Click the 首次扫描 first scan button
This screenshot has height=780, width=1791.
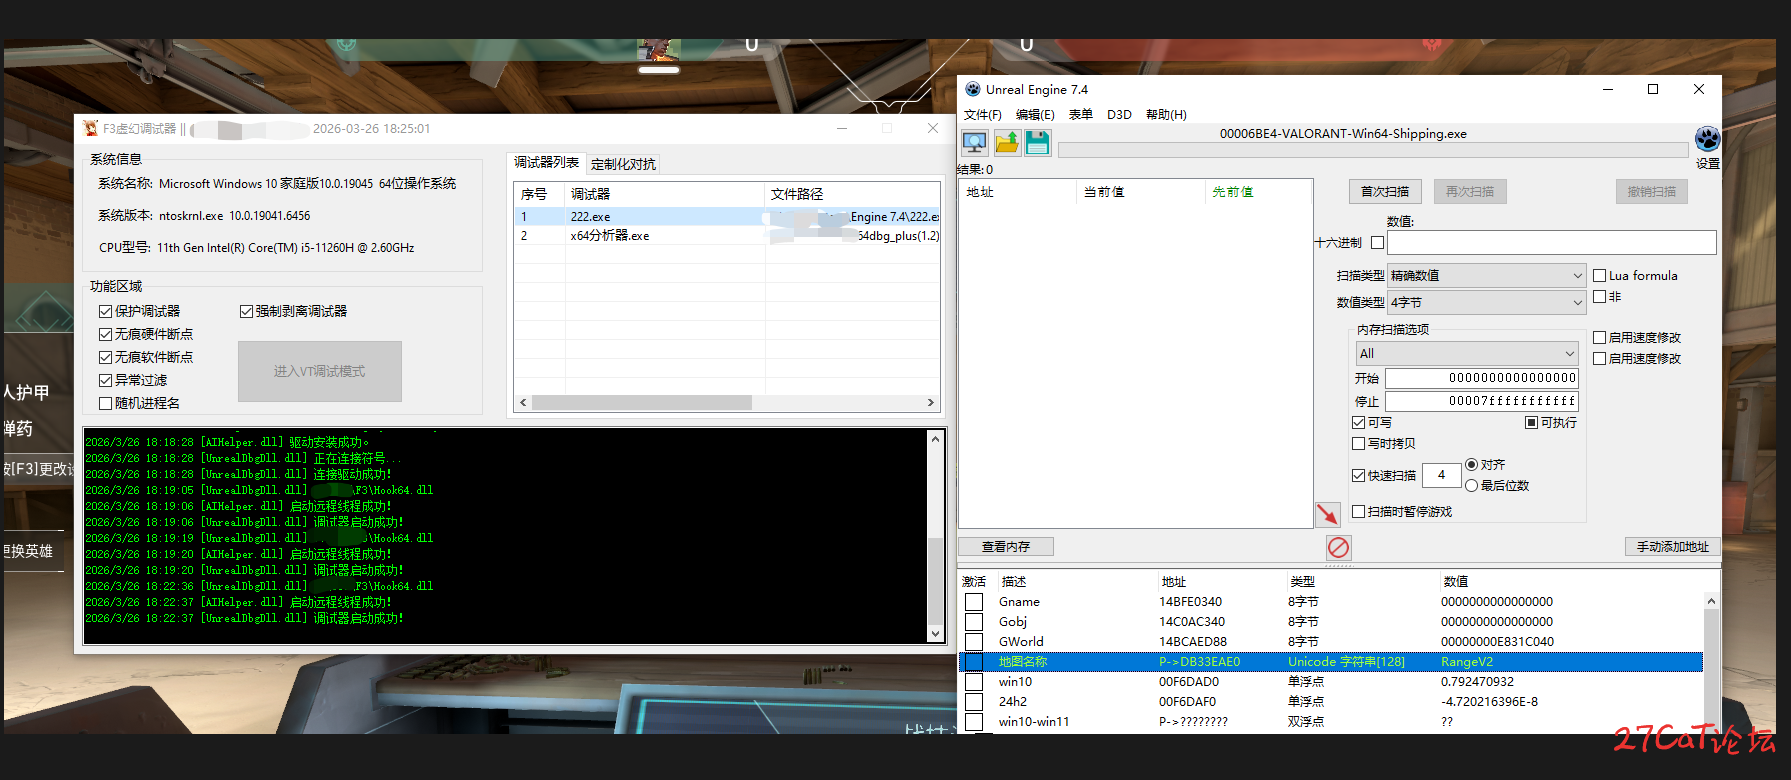tap(1384, 192)
